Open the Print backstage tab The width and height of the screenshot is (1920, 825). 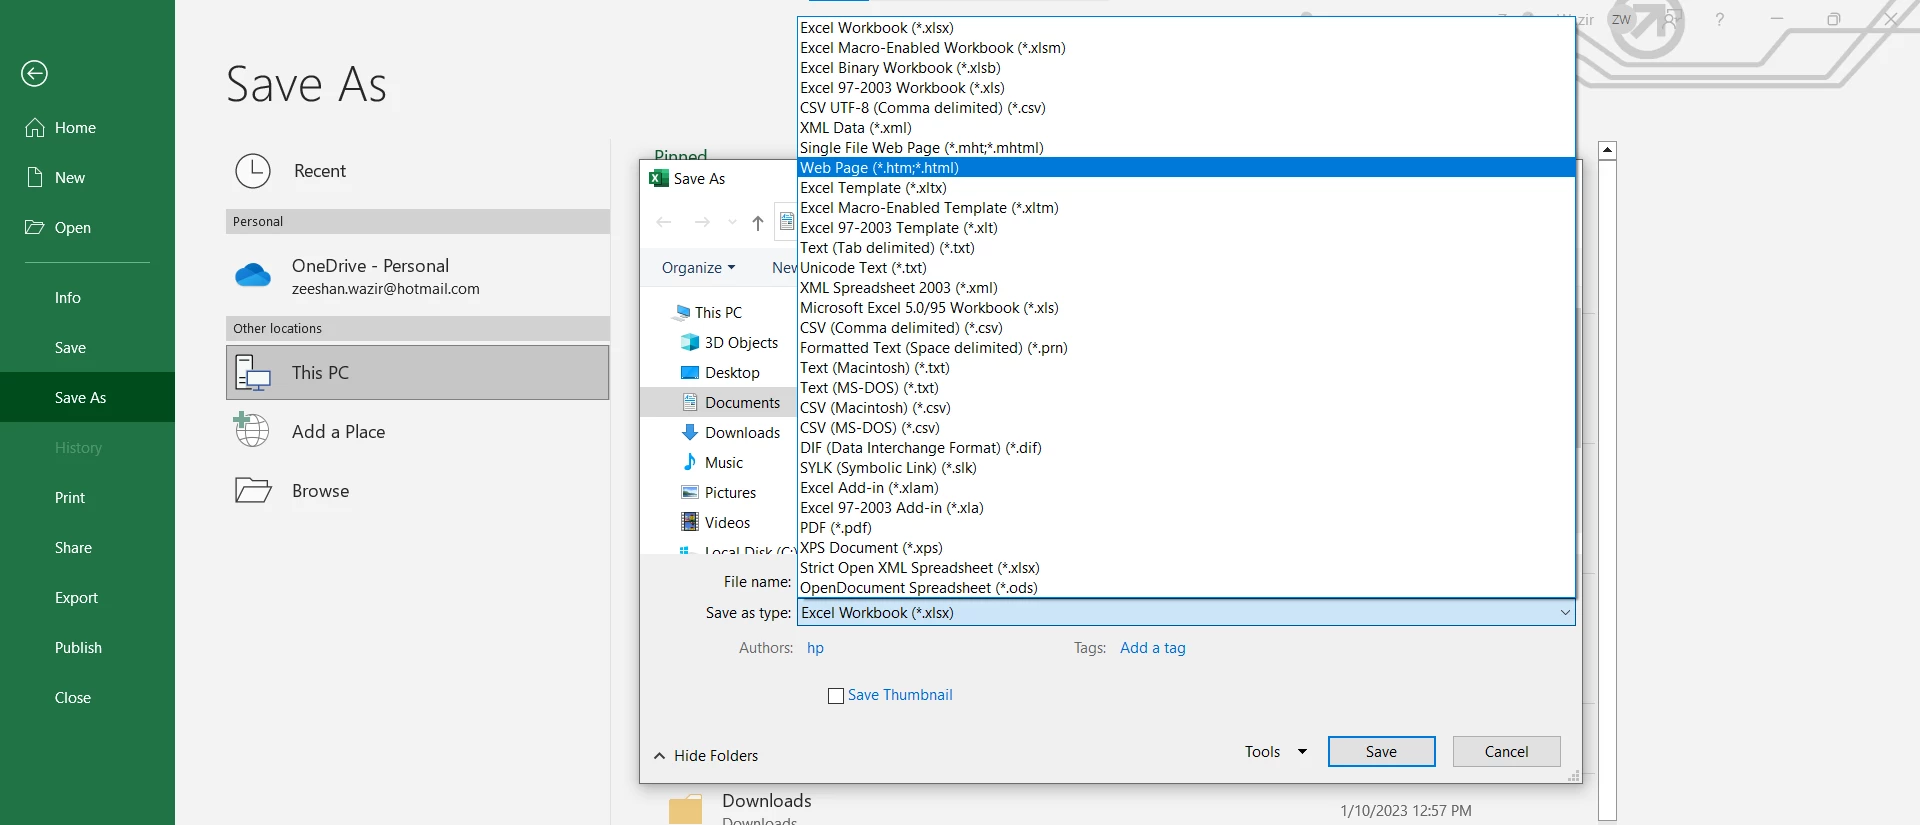click(87, 497)
